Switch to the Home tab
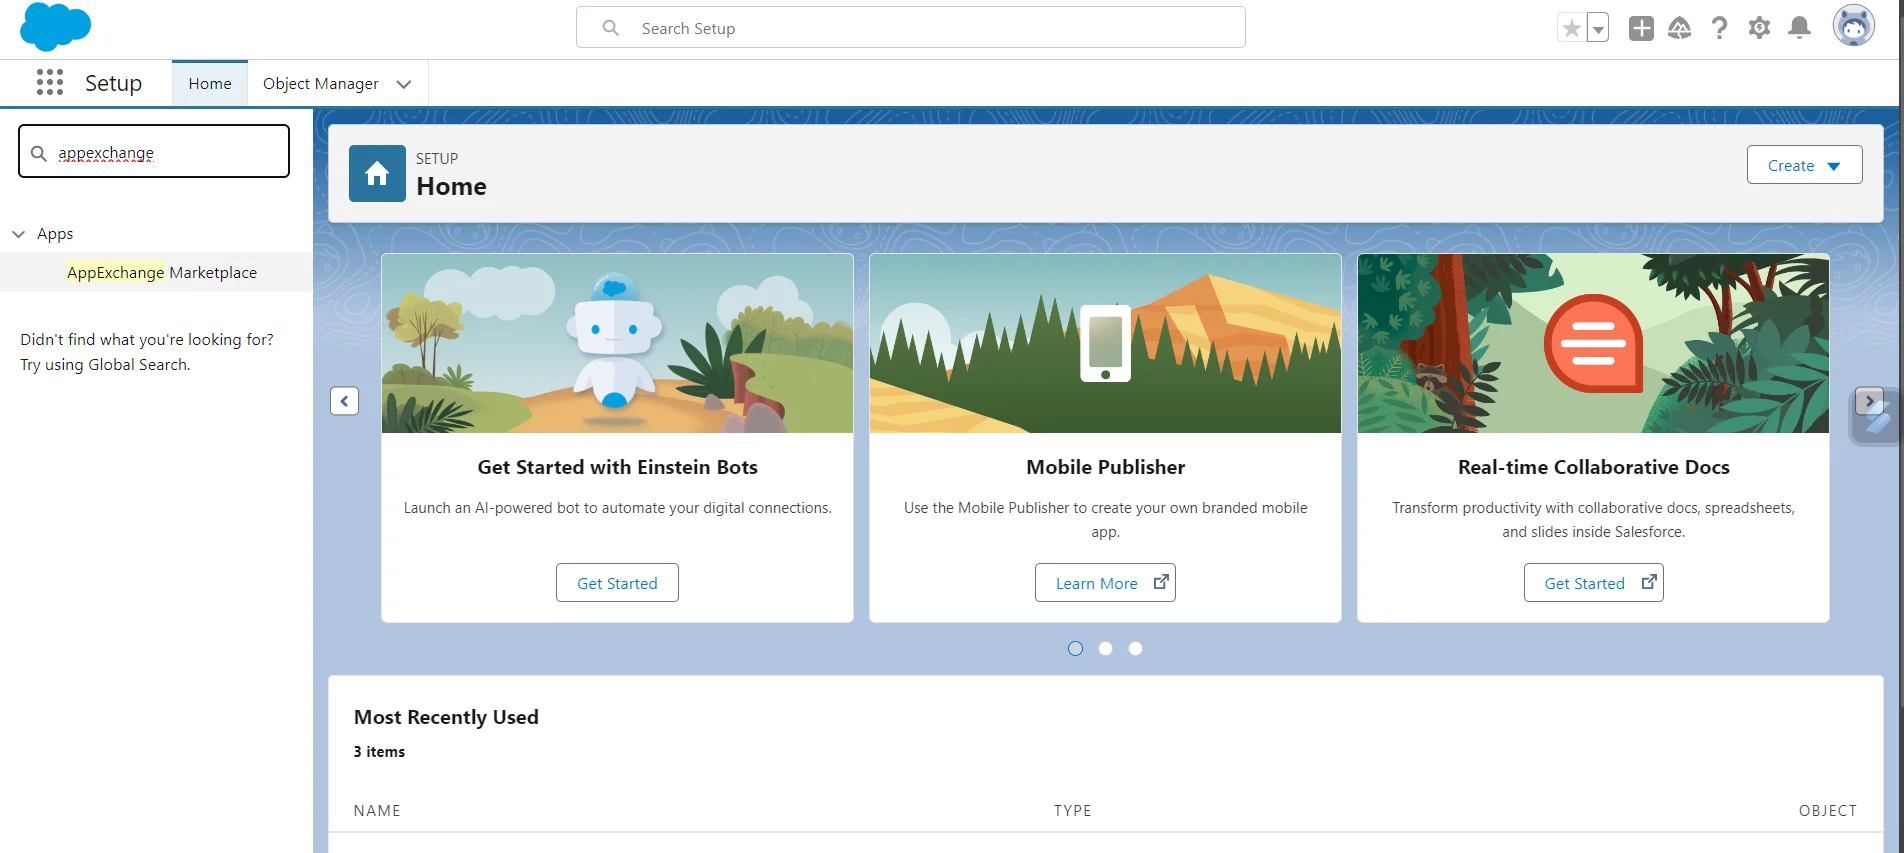The height and width of the screenshot is (853, 1904). [210, 83]
